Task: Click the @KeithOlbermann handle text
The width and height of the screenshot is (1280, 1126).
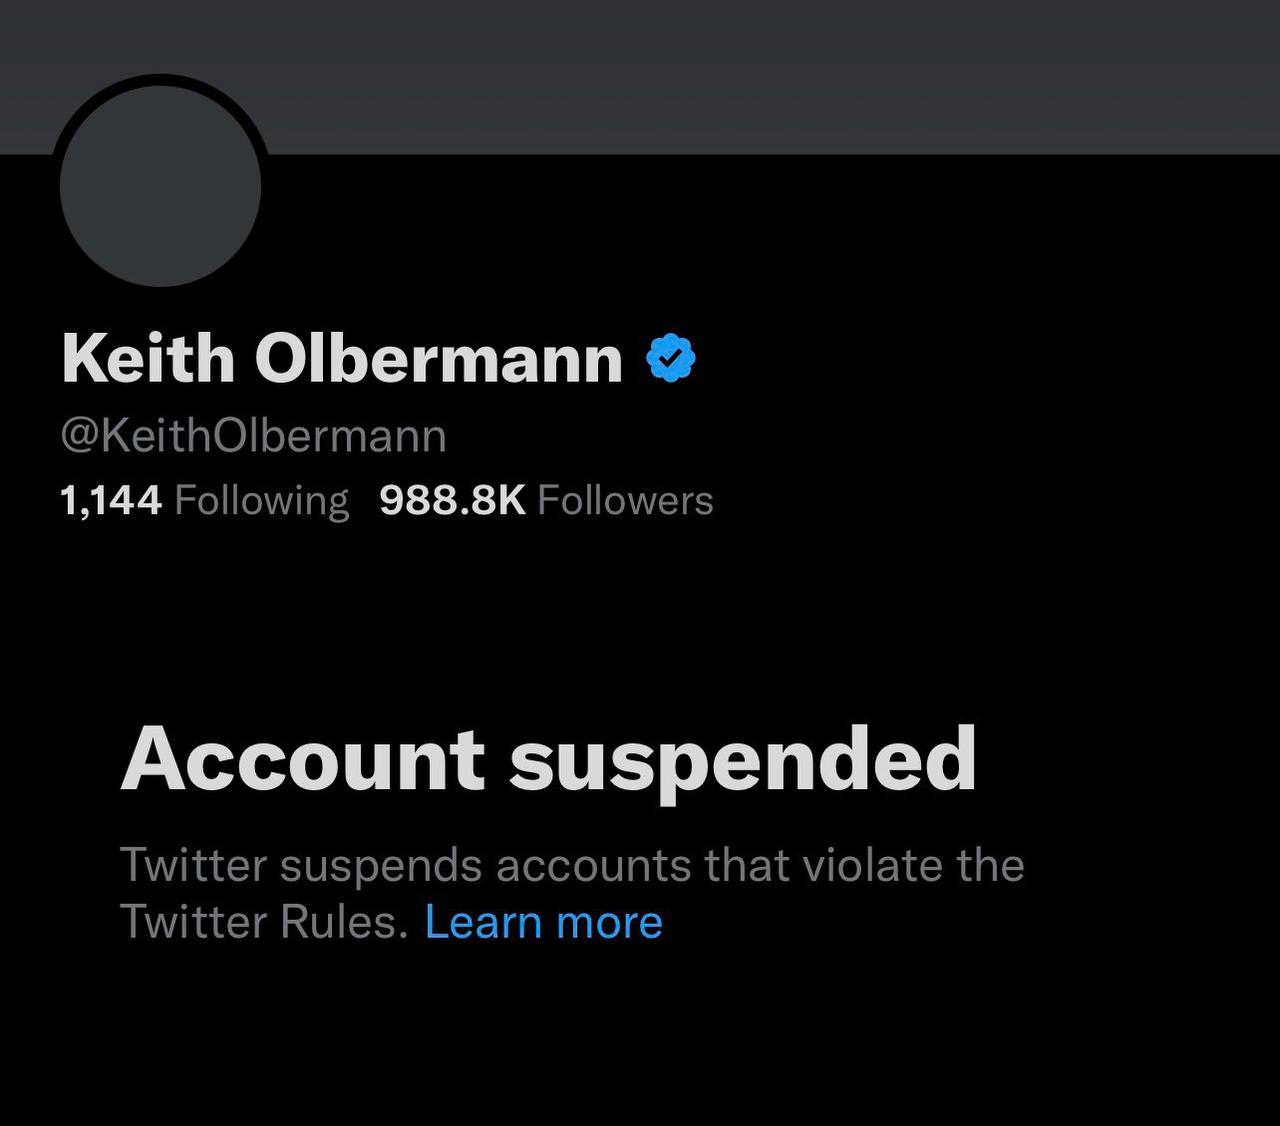Action: [254, 436]
